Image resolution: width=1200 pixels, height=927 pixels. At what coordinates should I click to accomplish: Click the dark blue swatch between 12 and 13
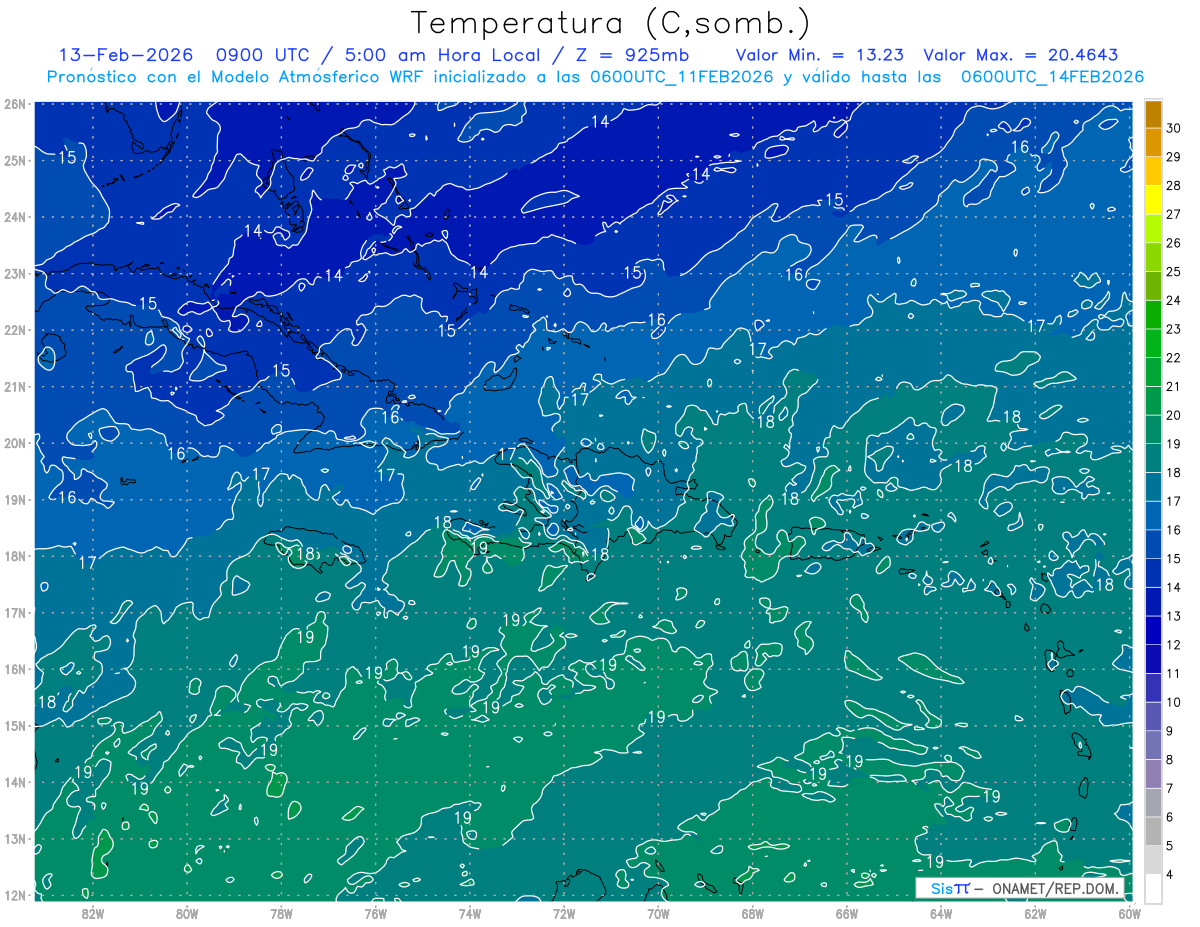[x=1153, y=629]
